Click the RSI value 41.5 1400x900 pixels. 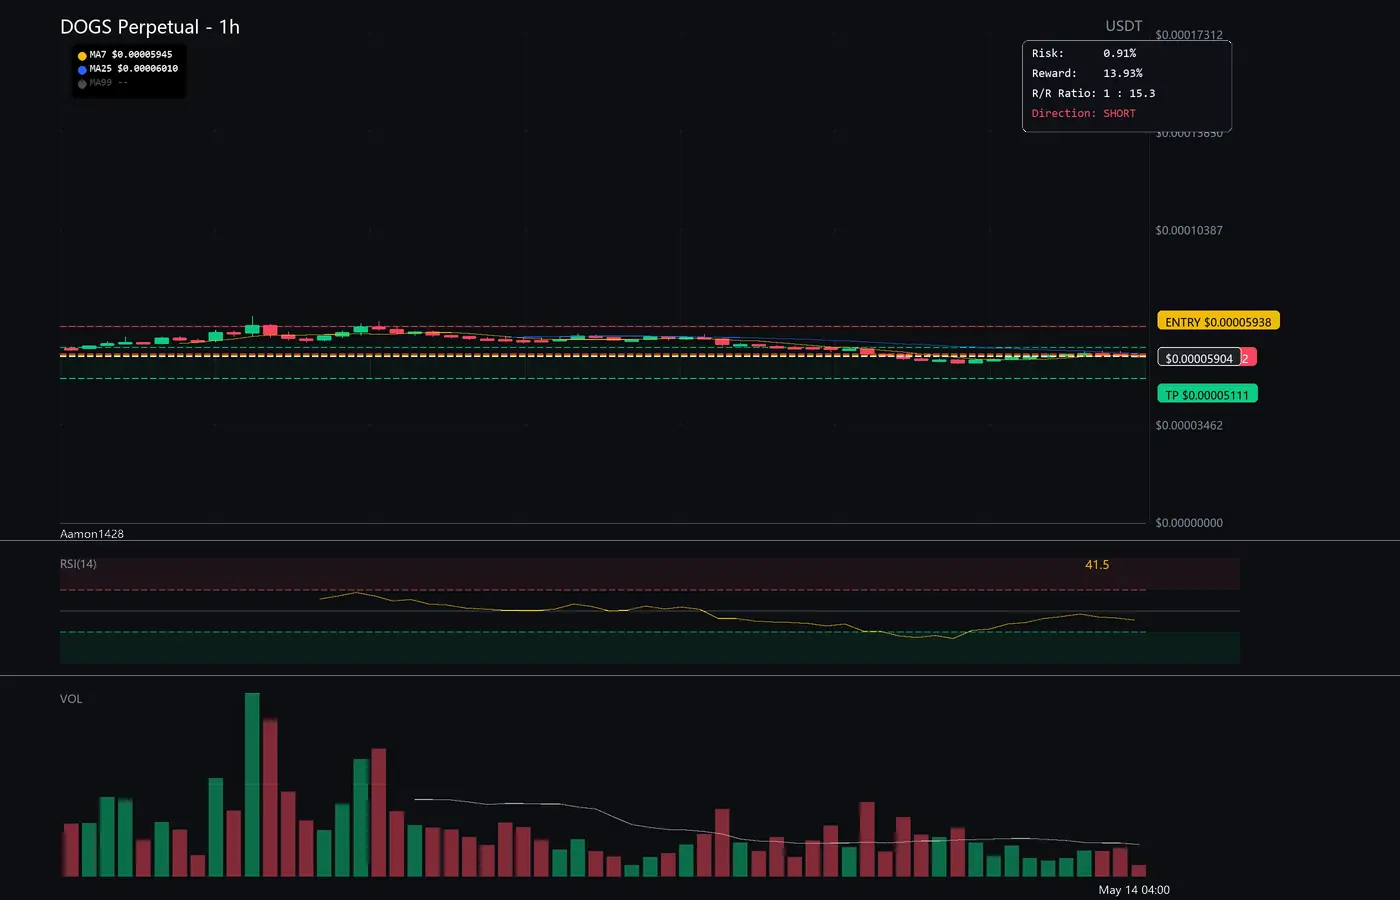pos(1097,565)
